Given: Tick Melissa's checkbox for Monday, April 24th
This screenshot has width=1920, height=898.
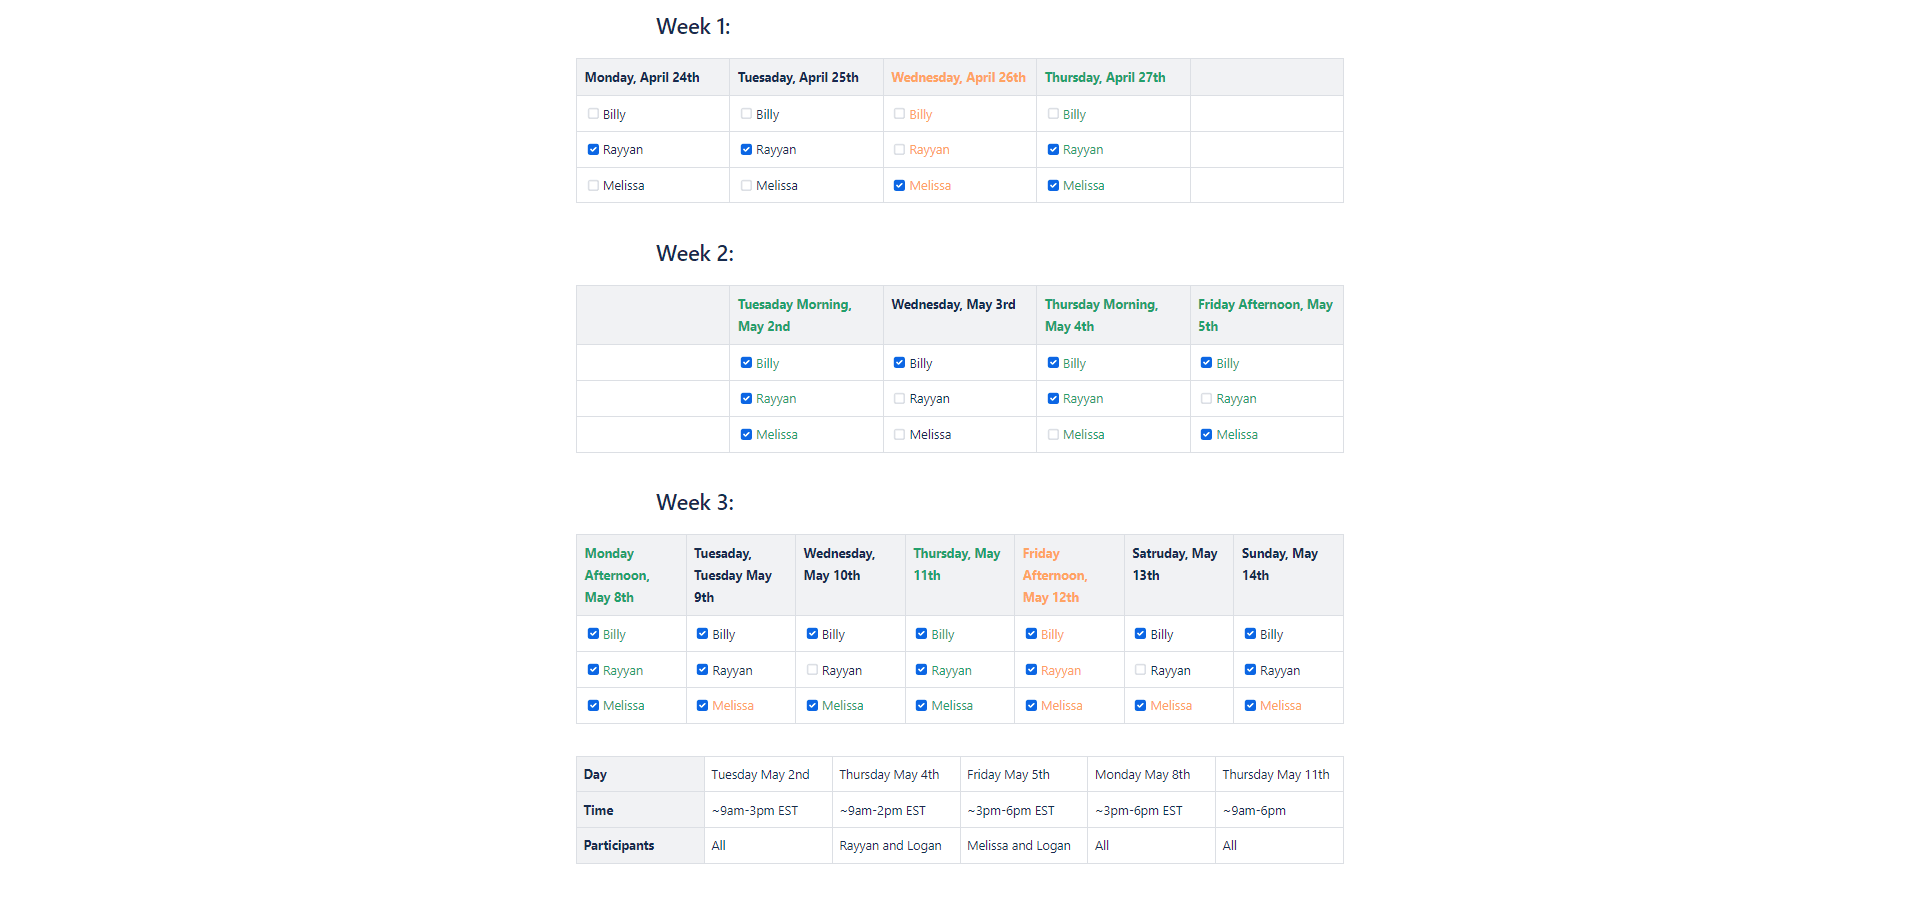Looking at the screenshot, I should (593, 185).
